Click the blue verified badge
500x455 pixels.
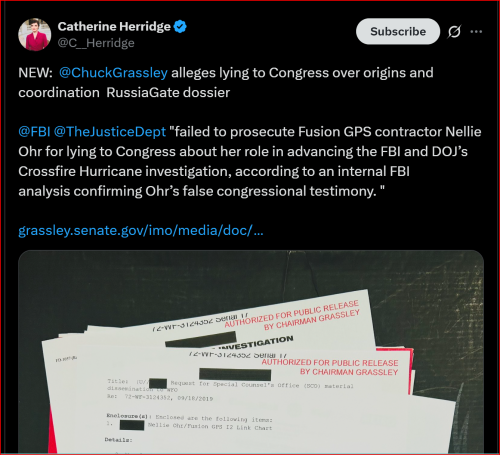click(180, 27)
